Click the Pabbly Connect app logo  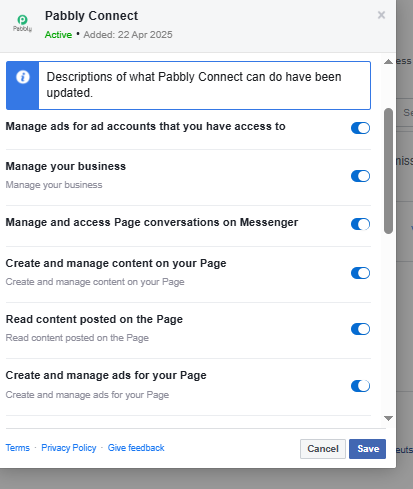click(22, 24)
